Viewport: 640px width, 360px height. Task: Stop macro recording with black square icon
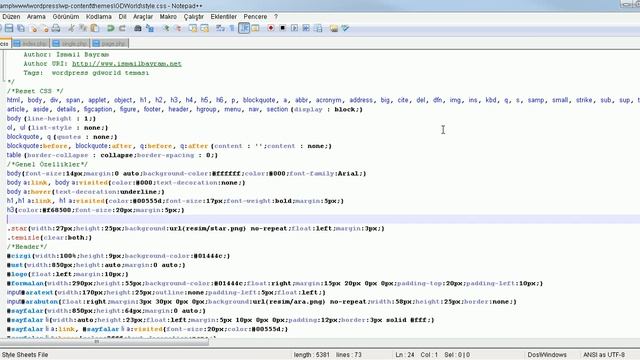tap(282, 28)
